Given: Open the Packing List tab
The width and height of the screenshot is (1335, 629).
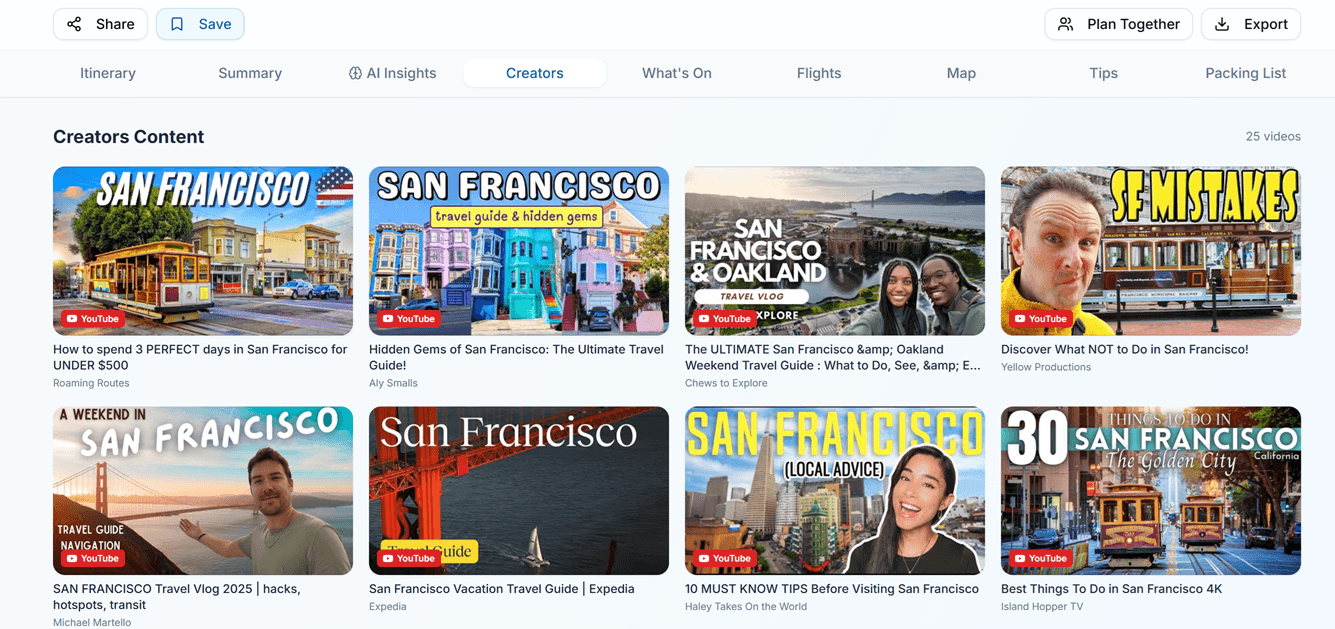Looking at the screenshot, I should click(1245, 72).
